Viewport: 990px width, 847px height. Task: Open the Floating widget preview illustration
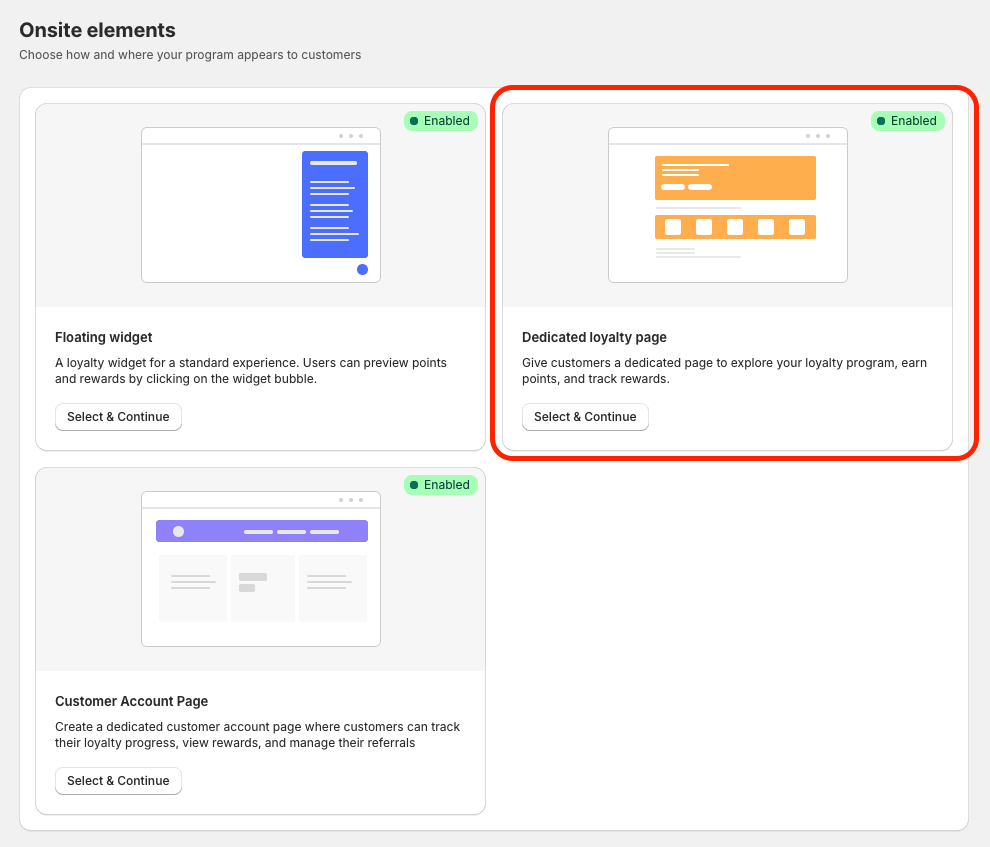(261, 205)
